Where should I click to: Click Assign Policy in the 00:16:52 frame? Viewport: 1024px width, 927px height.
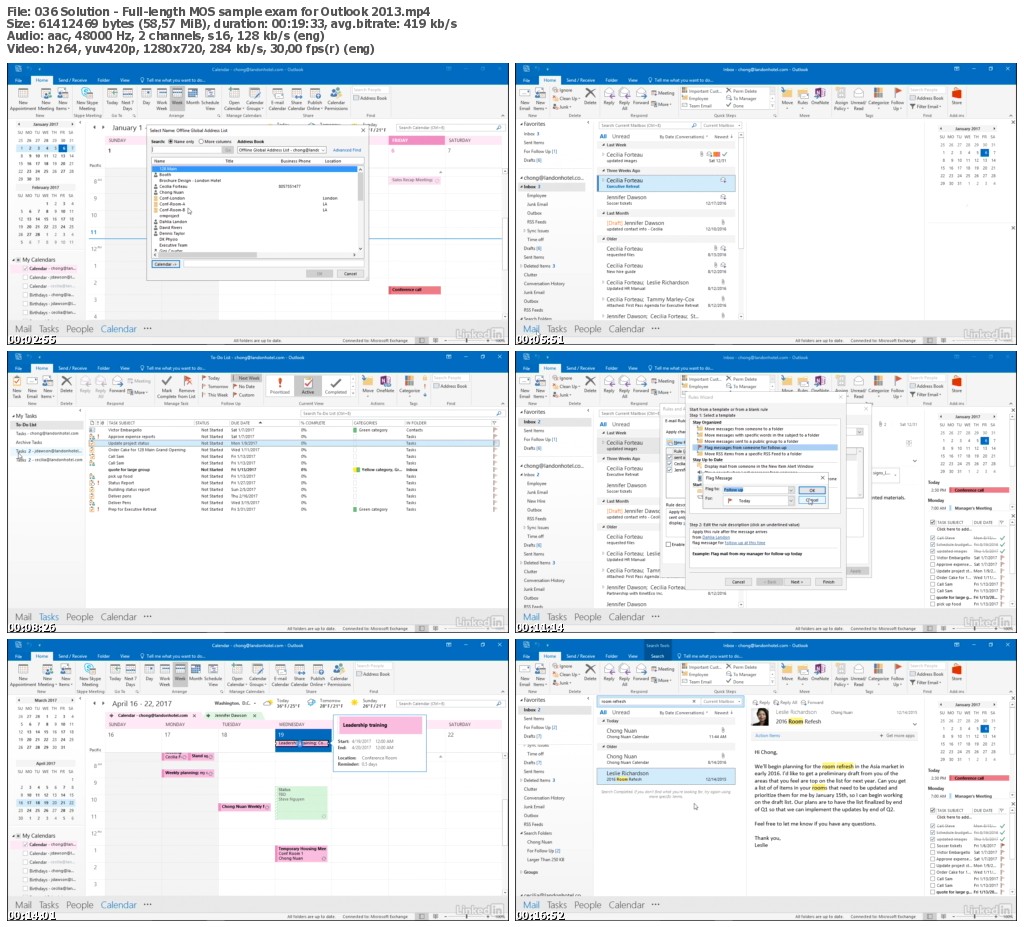(x=841, y=675)
